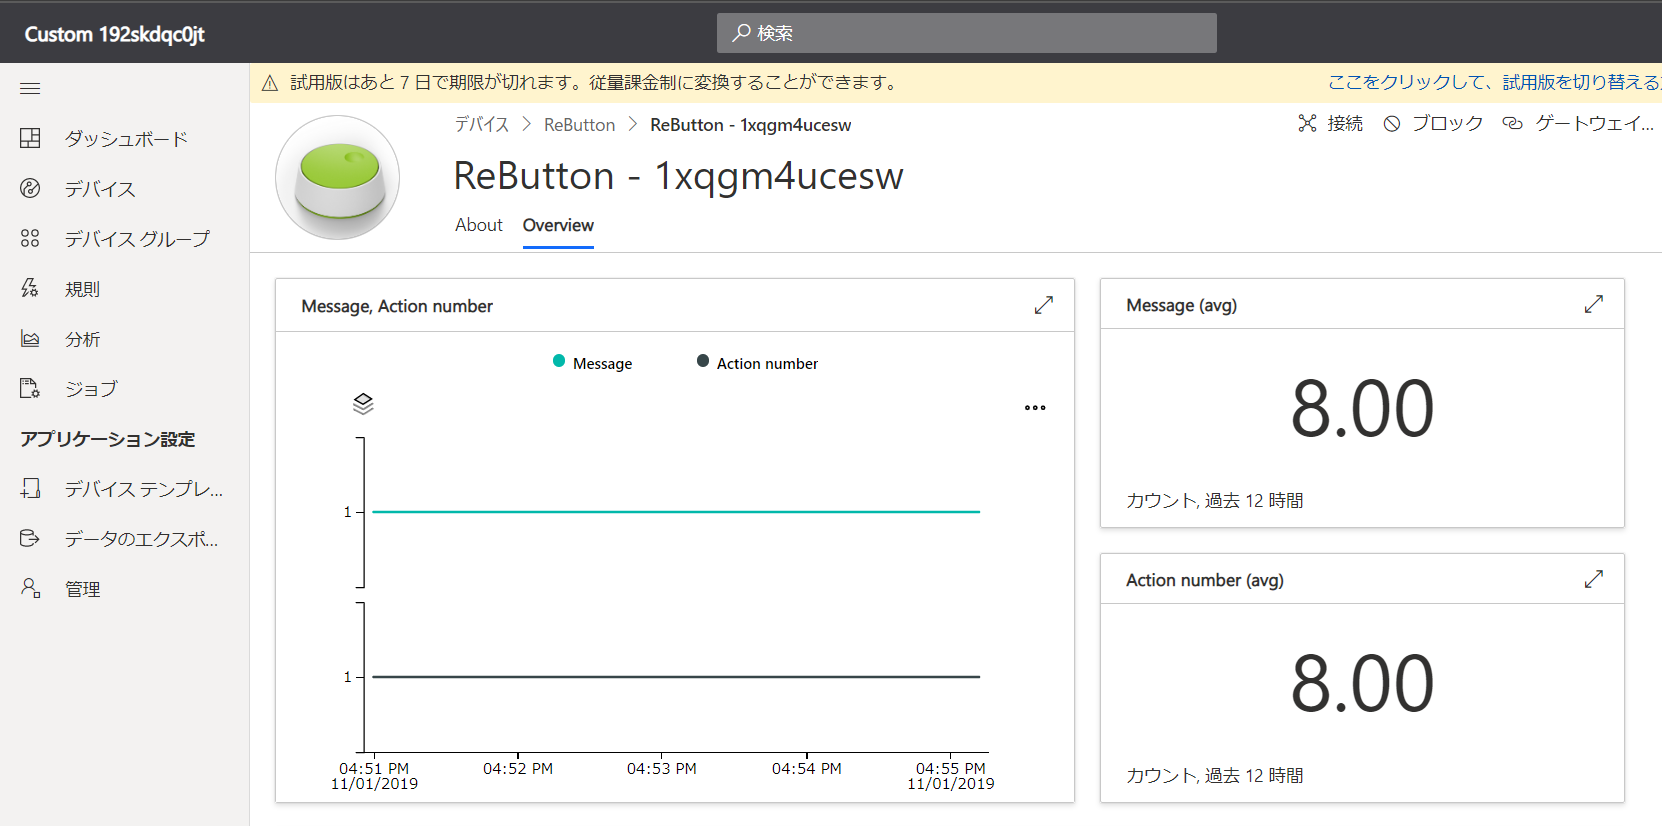Click the ReButton breadcrumb link
Image resolution: width=1662 pixels, height=826 pixels.
pyautogui.click(x=579, y=125)
